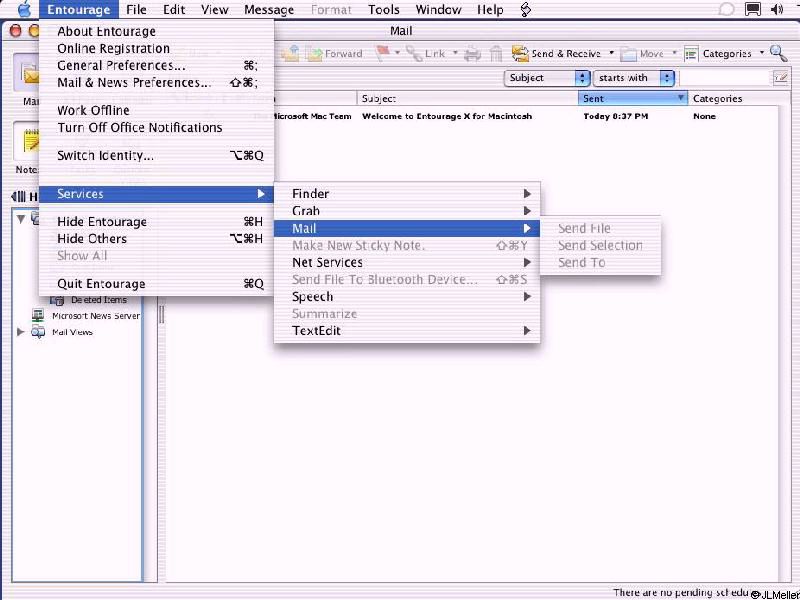The height and width of the screenshot is (600, 800).
Task: Click the Forward toolbar button
Action: point(335,53)
